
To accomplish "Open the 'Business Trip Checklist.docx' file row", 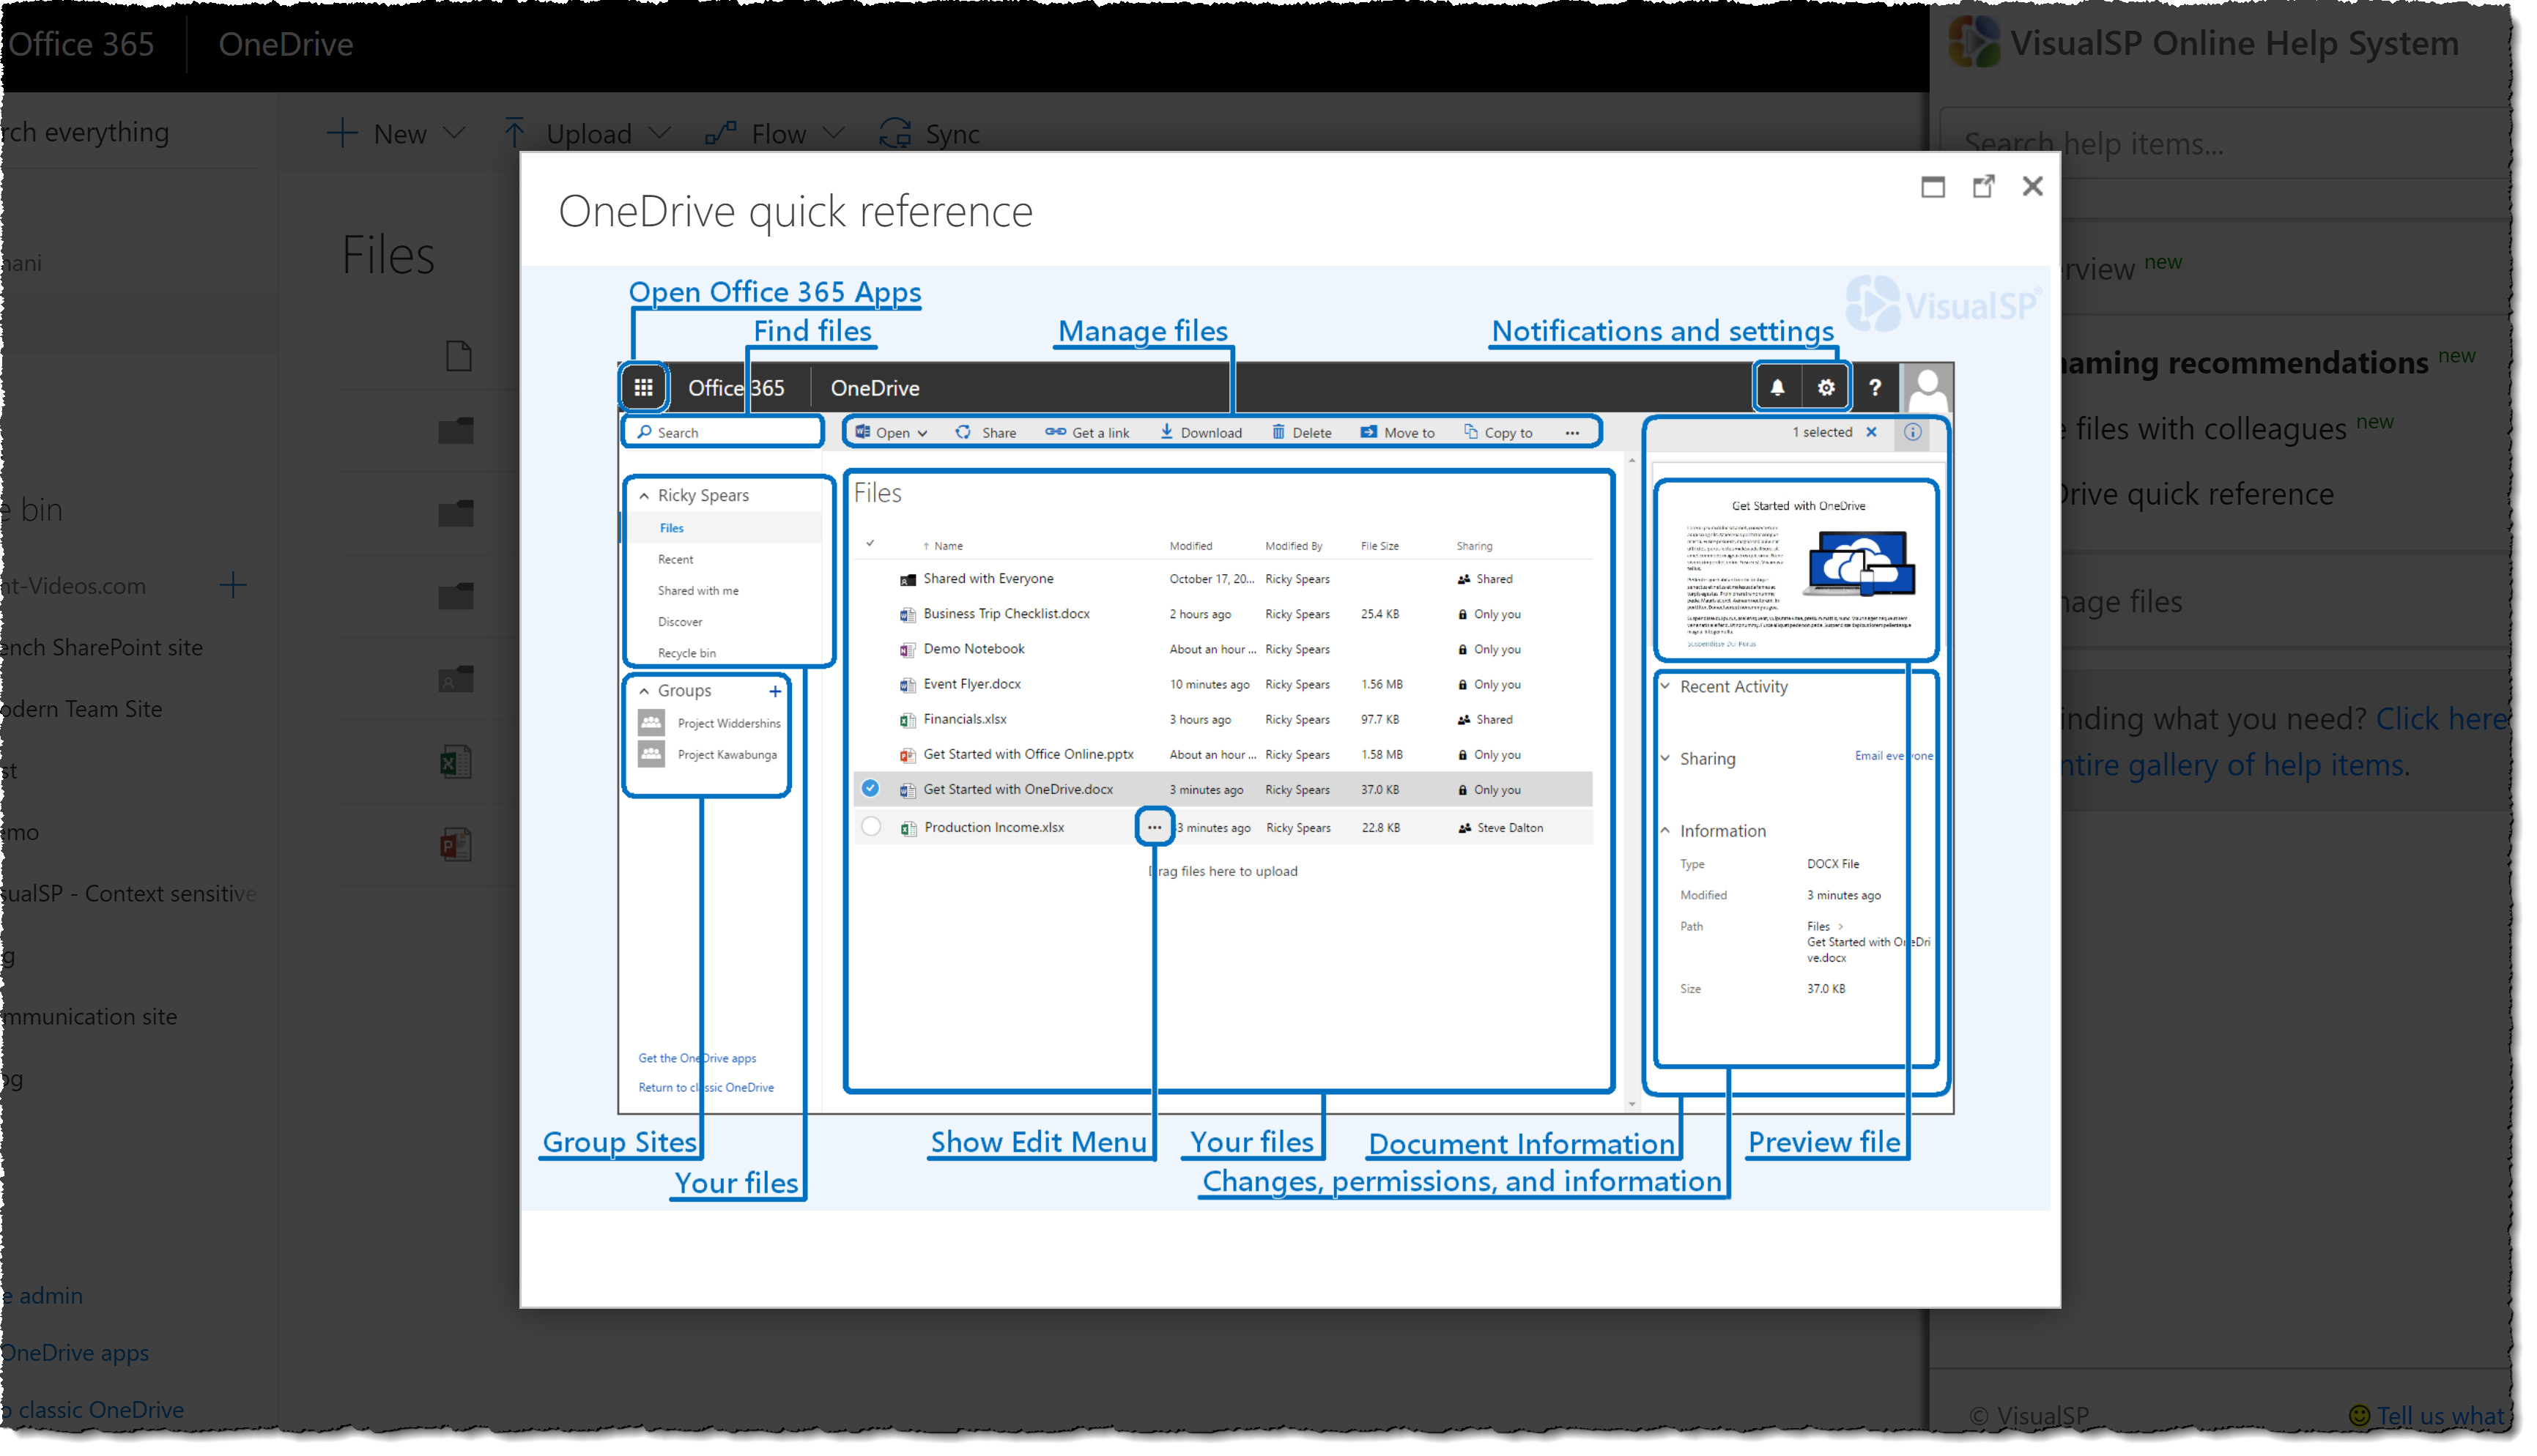I will pyautogui.click(x=1224, y=615).
